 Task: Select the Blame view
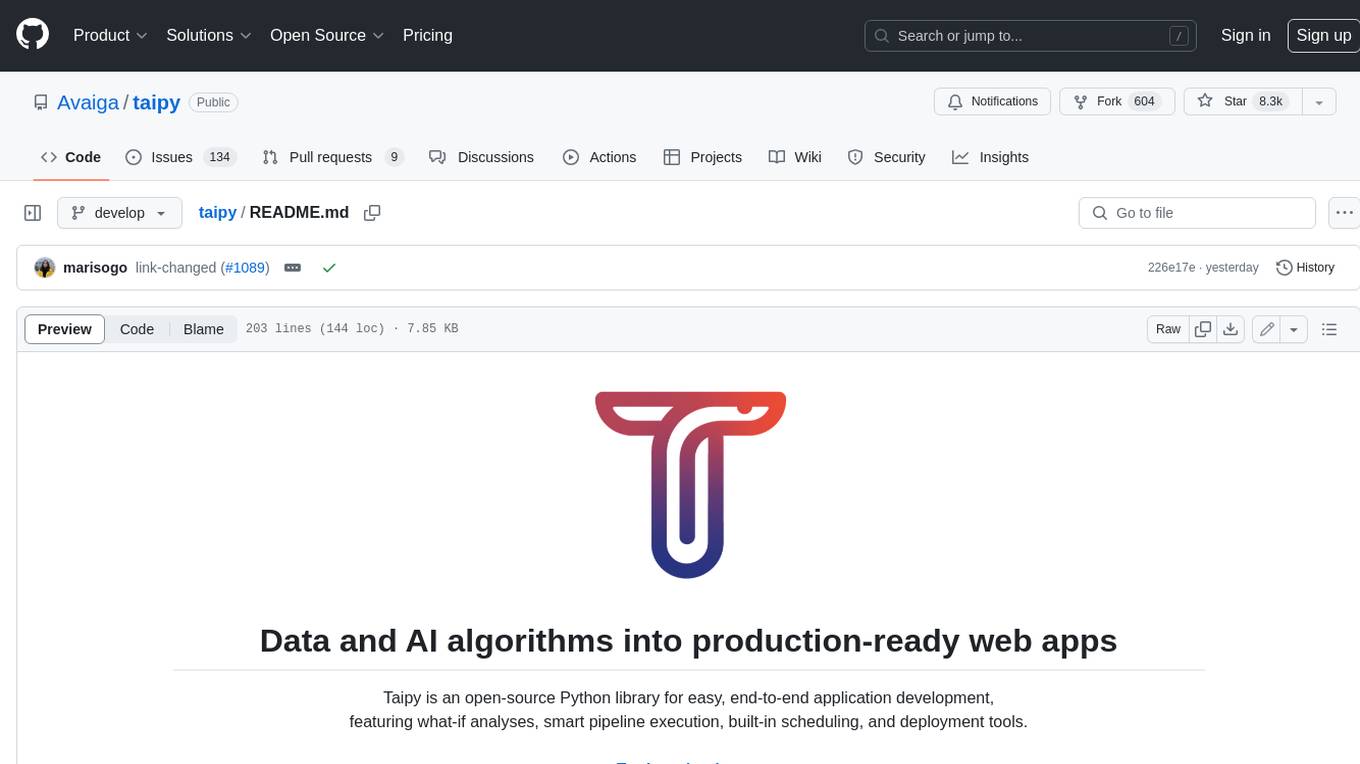[x=203, y=329]
